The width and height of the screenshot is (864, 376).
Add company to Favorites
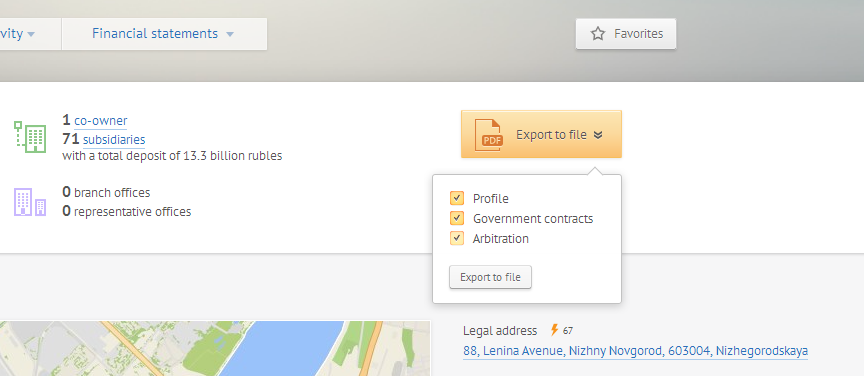[x=626, y=34]
